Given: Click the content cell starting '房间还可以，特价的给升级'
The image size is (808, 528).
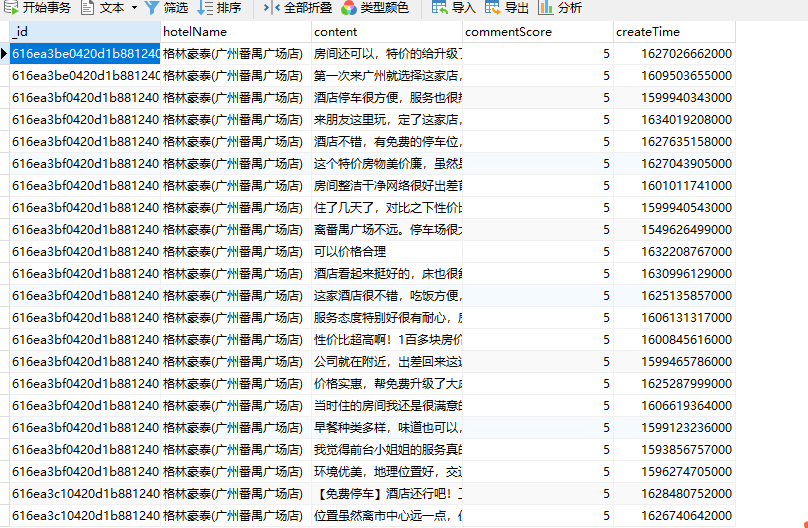Looking at the screenshot, I should click(x=387, y=54).
